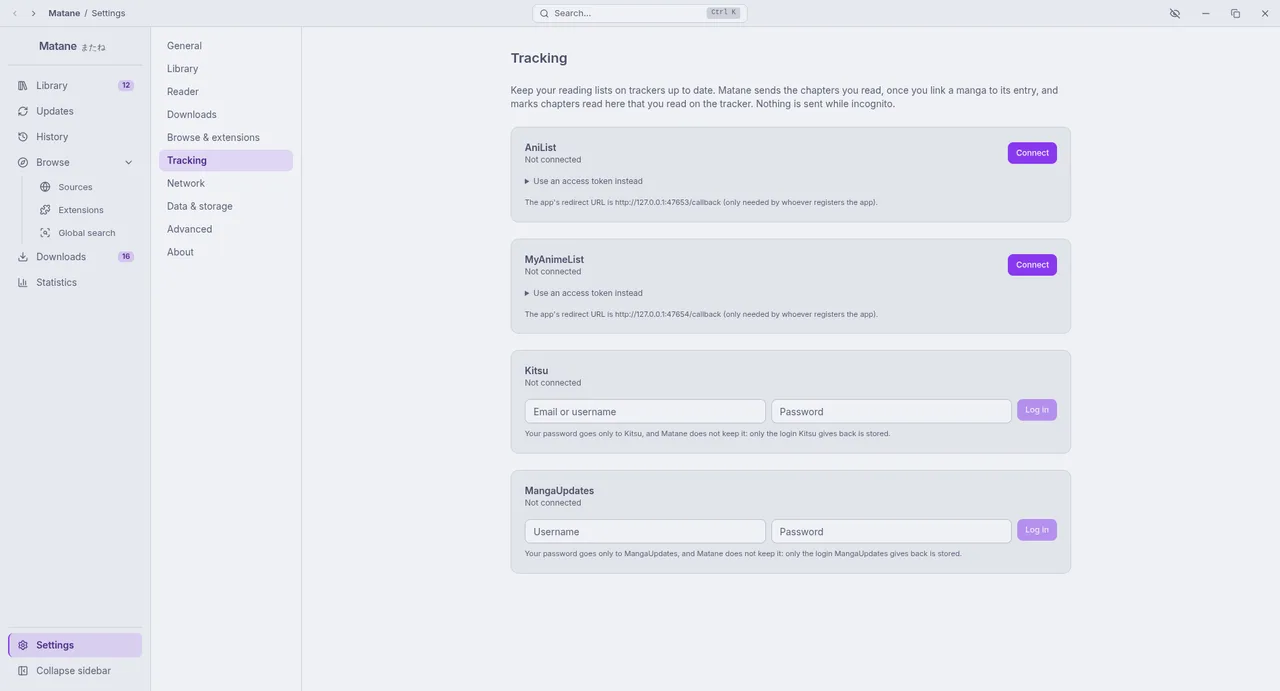
Task: Connect the AniList tracker
Action: (x=1032, y=153)
